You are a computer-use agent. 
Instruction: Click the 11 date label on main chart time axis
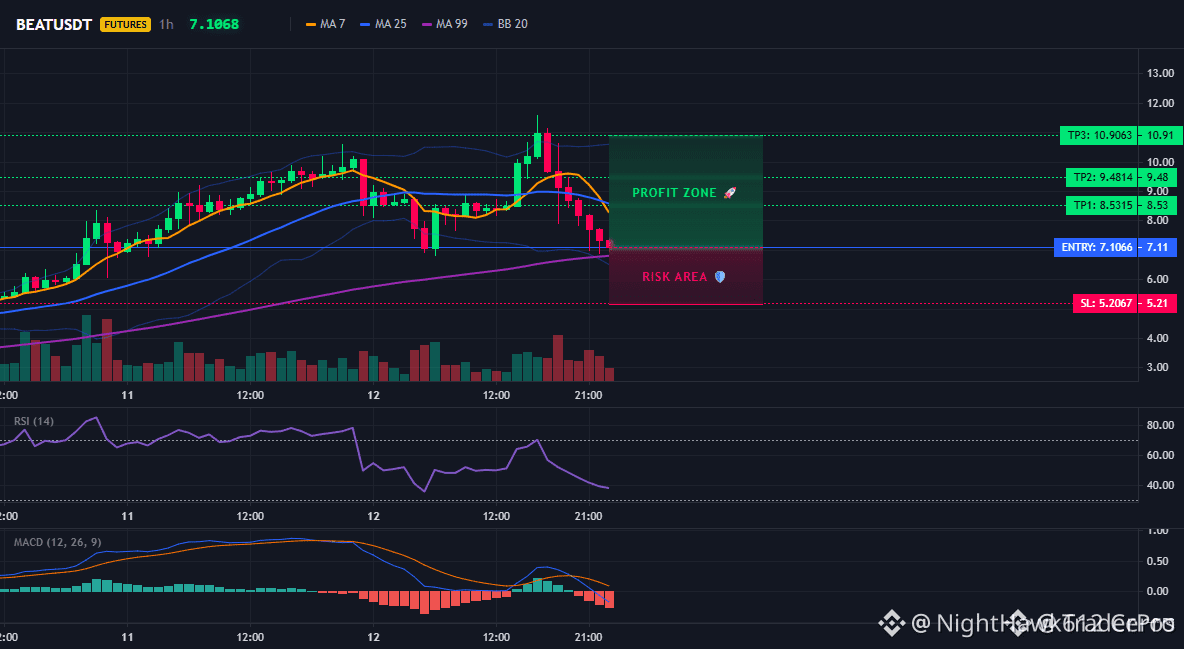coord(127,395)
